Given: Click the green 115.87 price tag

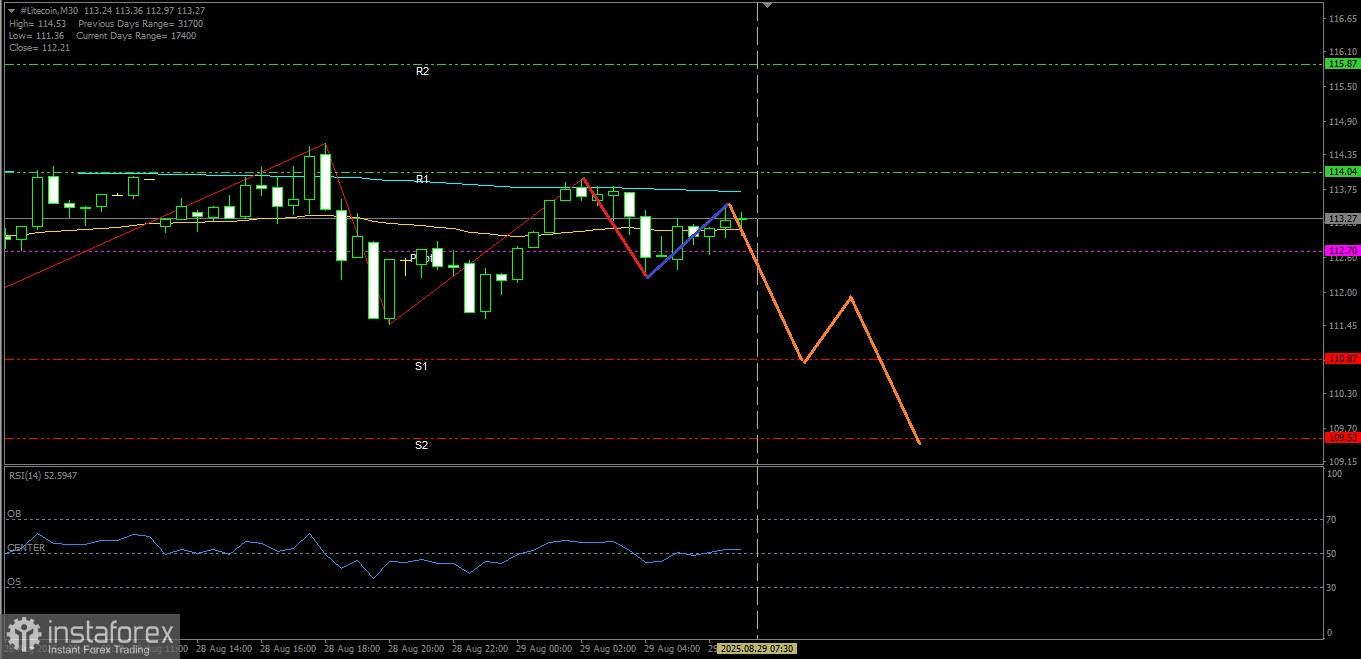Looking at the screenshot, I should click(1341, 64).
